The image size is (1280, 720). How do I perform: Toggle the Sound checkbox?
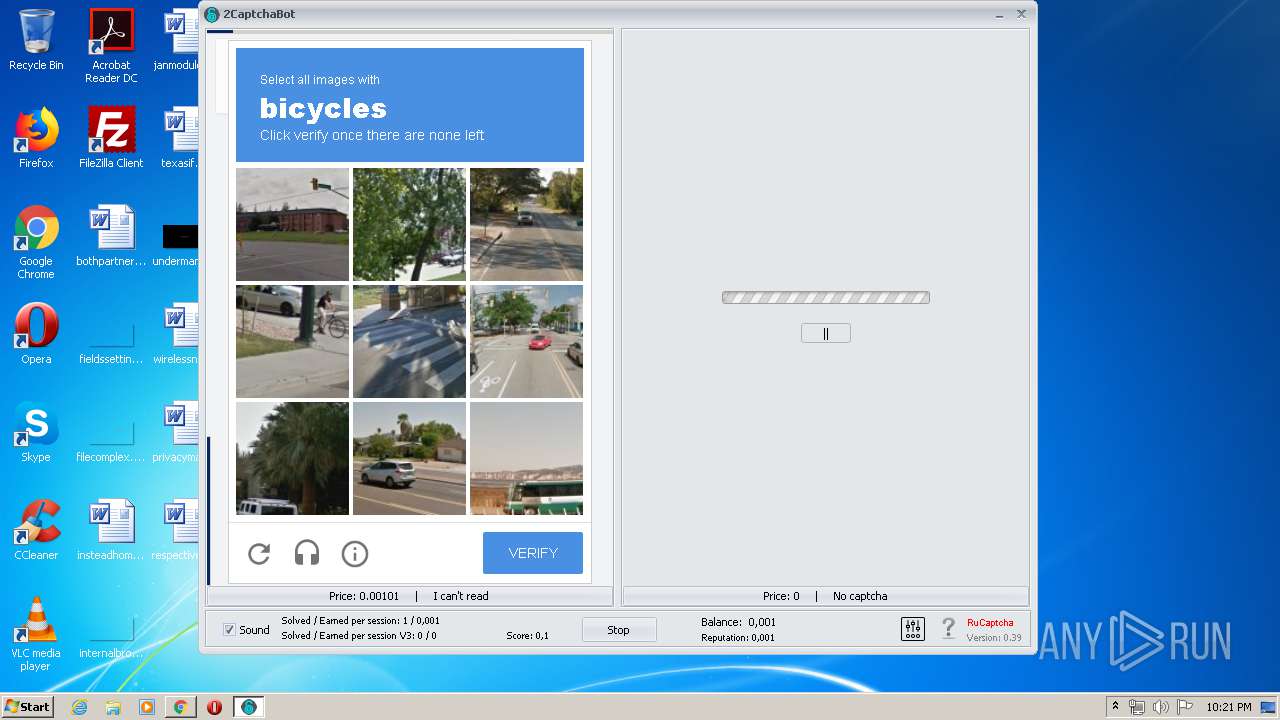229,630
